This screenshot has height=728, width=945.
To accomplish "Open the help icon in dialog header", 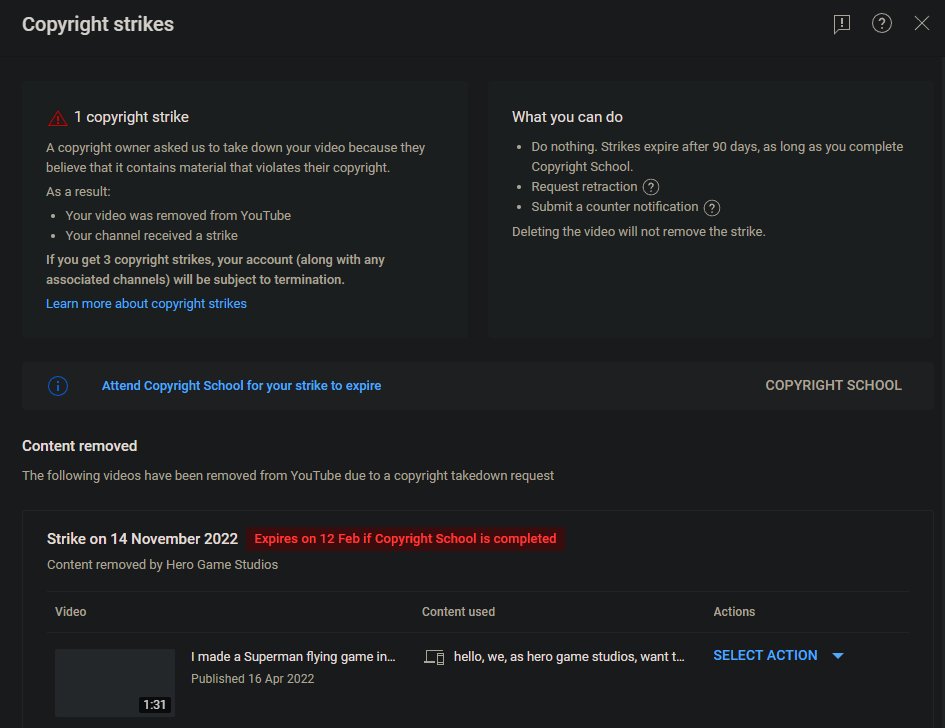I will 882,24.
